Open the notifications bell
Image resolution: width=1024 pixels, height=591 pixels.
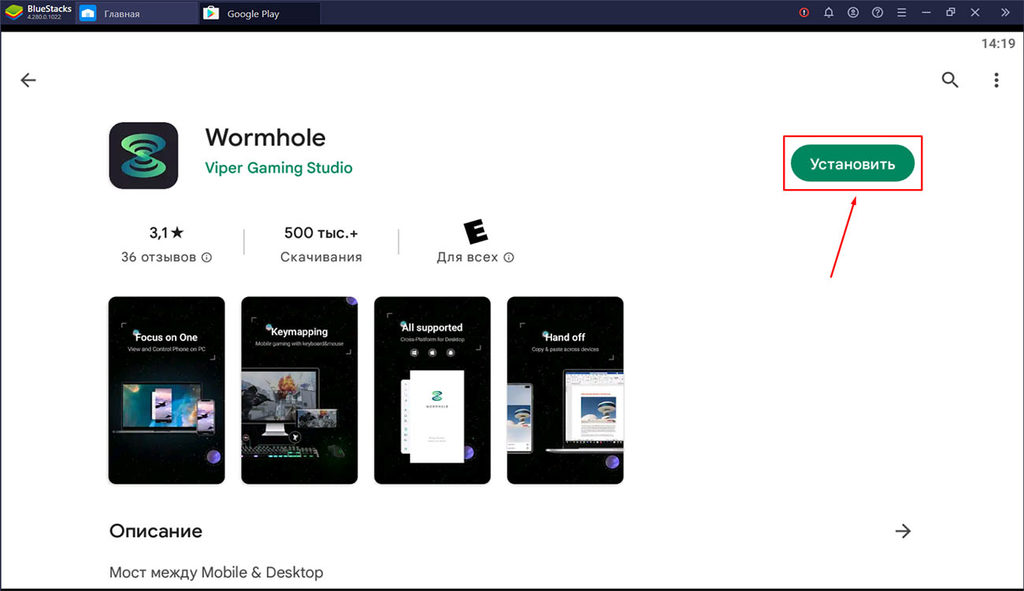click(828, 12)
